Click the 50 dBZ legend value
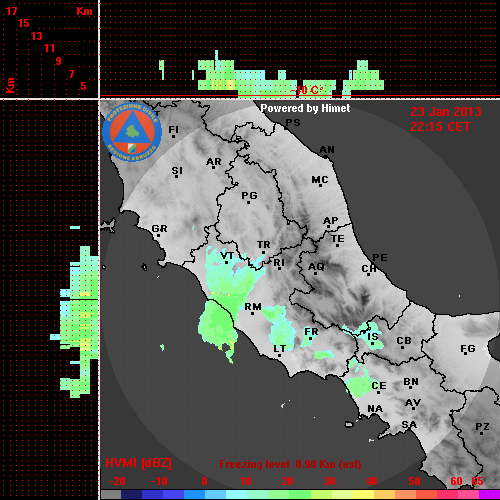Image resolution: width=500 pixels, height=500 pixels. pos(414,481)
